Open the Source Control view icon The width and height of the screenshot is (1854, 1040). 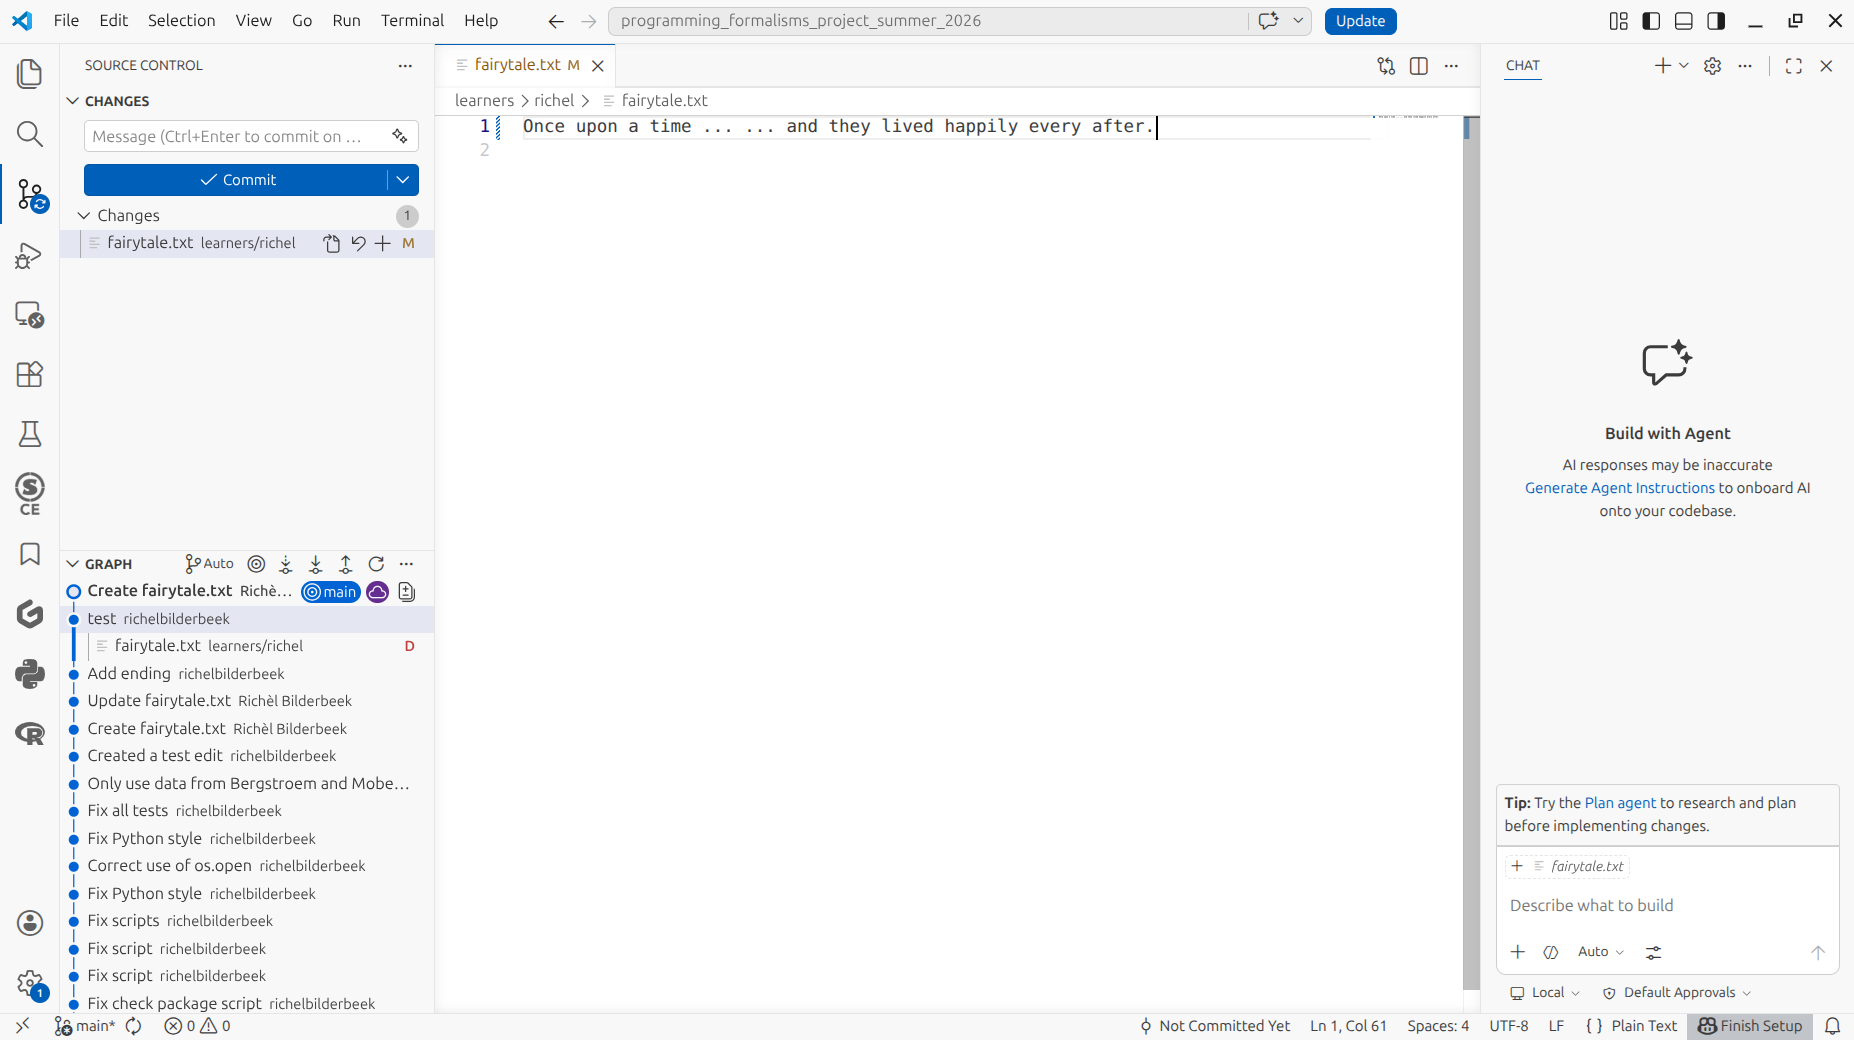(30, 194)
